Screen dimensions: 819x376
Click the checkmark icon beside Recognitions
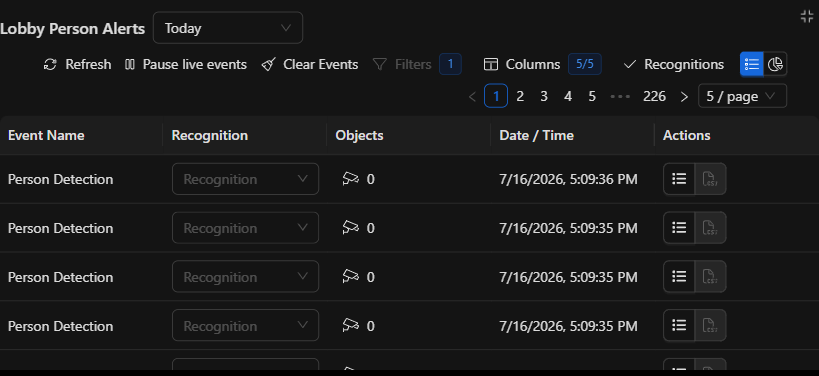point(630,65)
